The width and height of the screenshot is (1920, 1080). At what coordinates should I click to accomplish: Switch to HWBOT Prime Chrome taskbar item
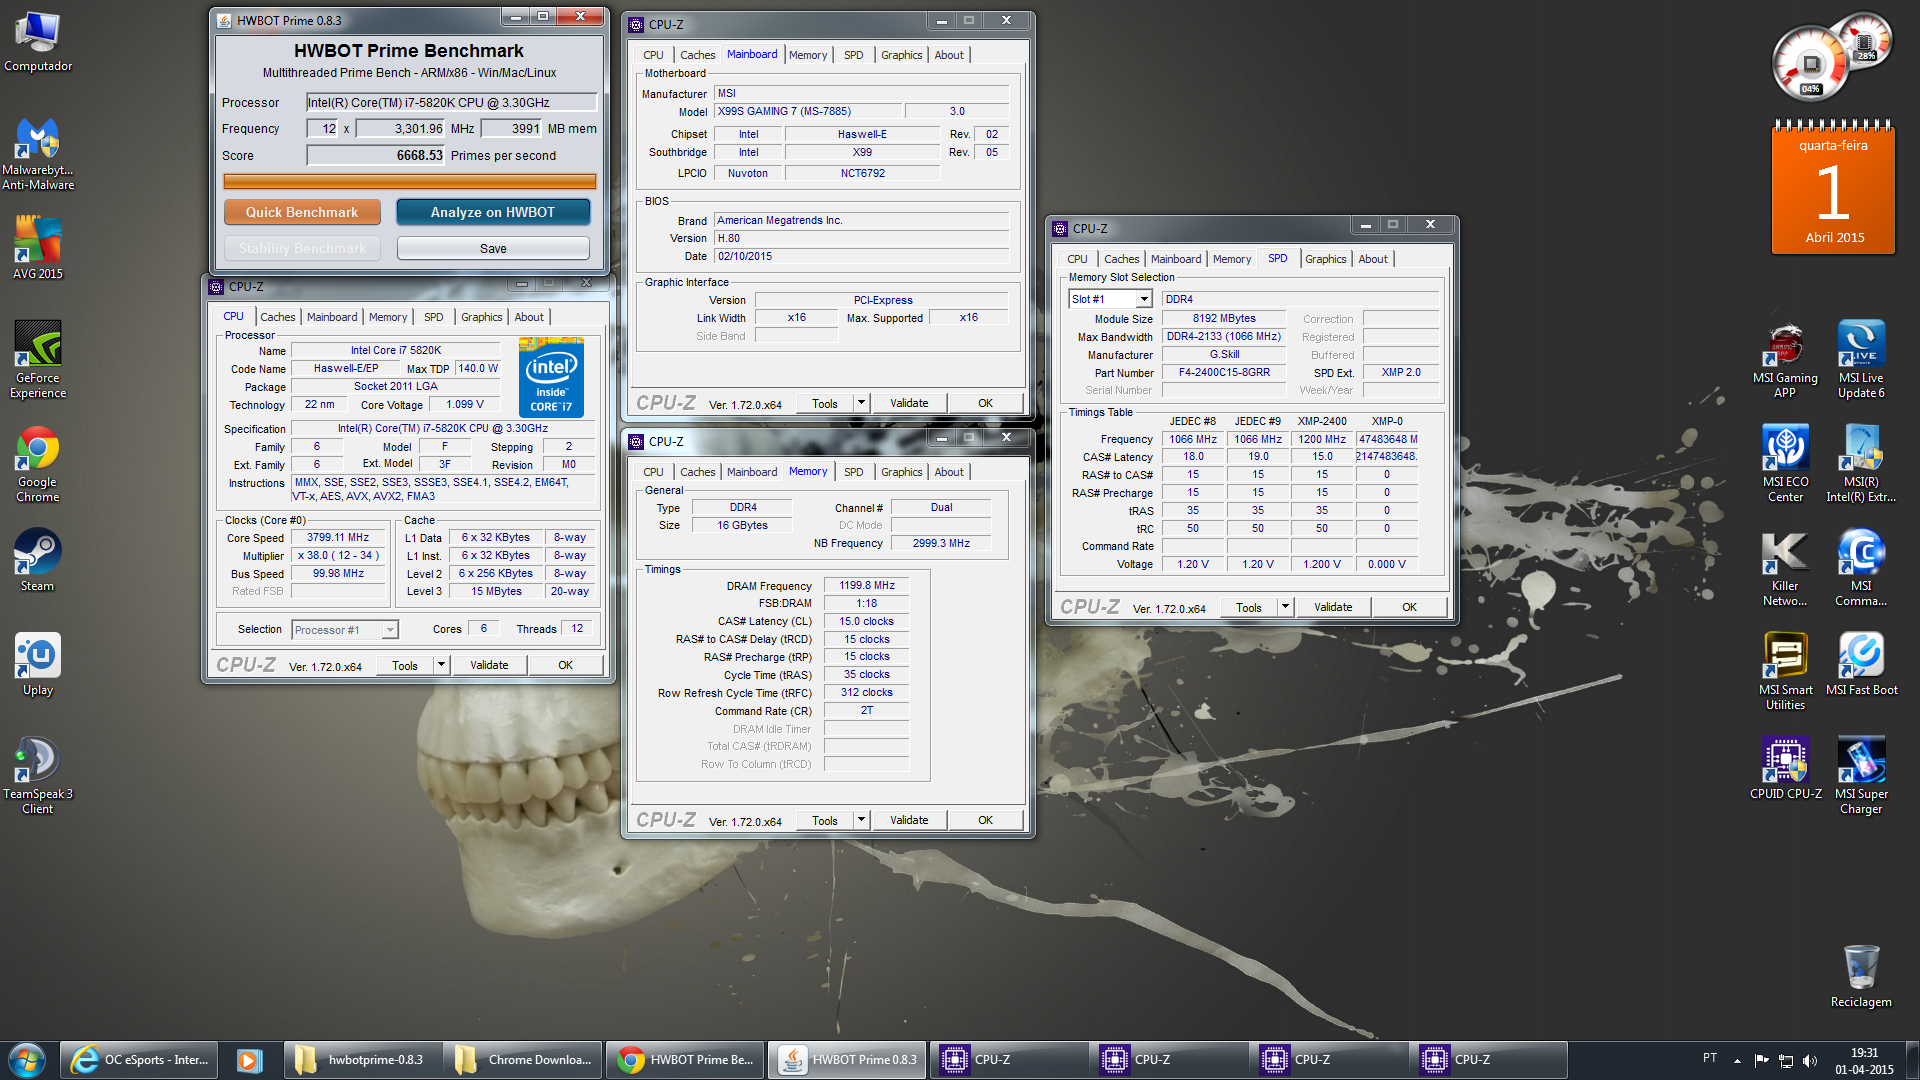click(686, 1060)
